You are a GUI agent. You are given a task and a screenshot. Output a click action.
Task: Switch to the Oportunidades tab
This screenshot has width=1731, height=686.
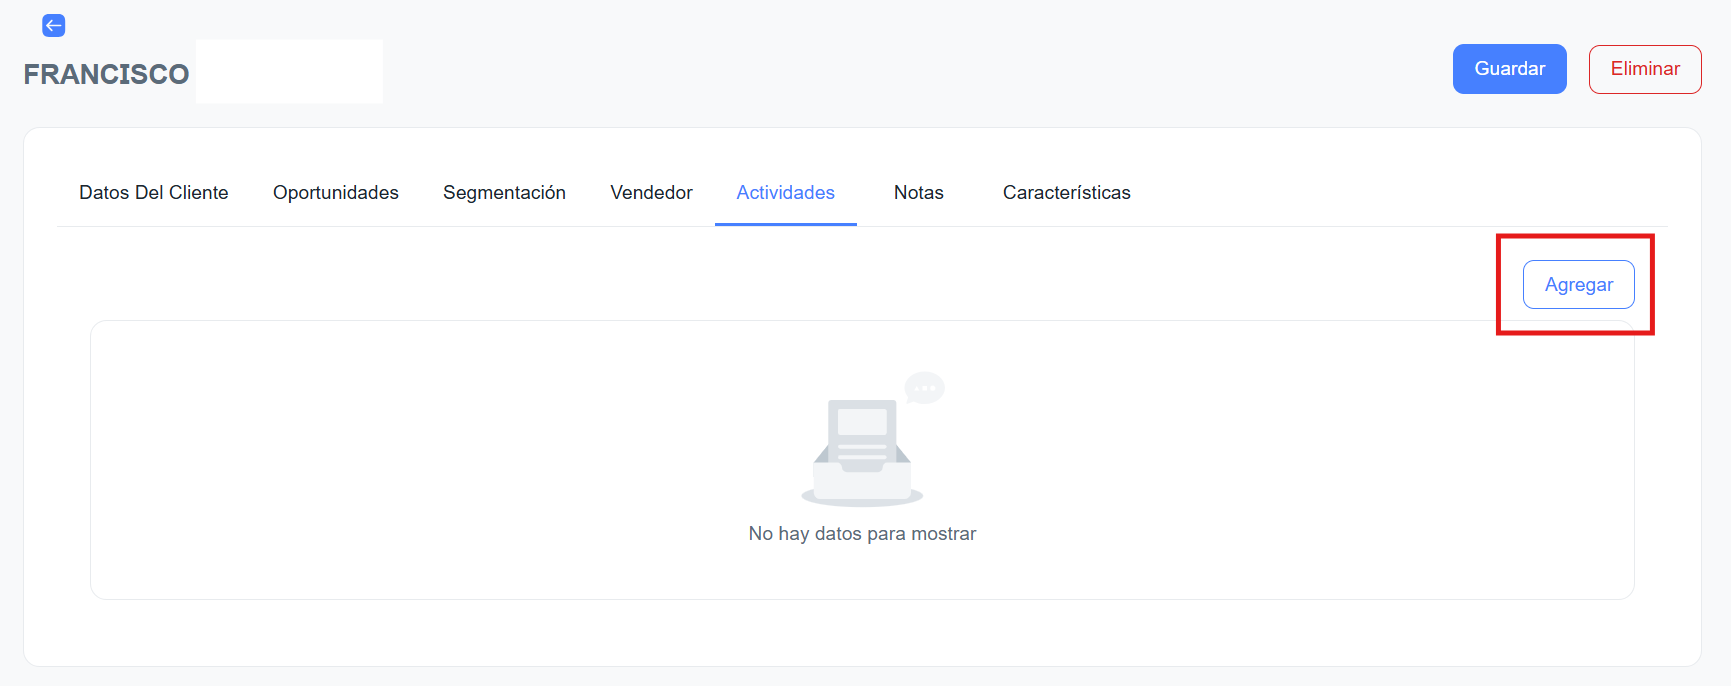point(336,193)
